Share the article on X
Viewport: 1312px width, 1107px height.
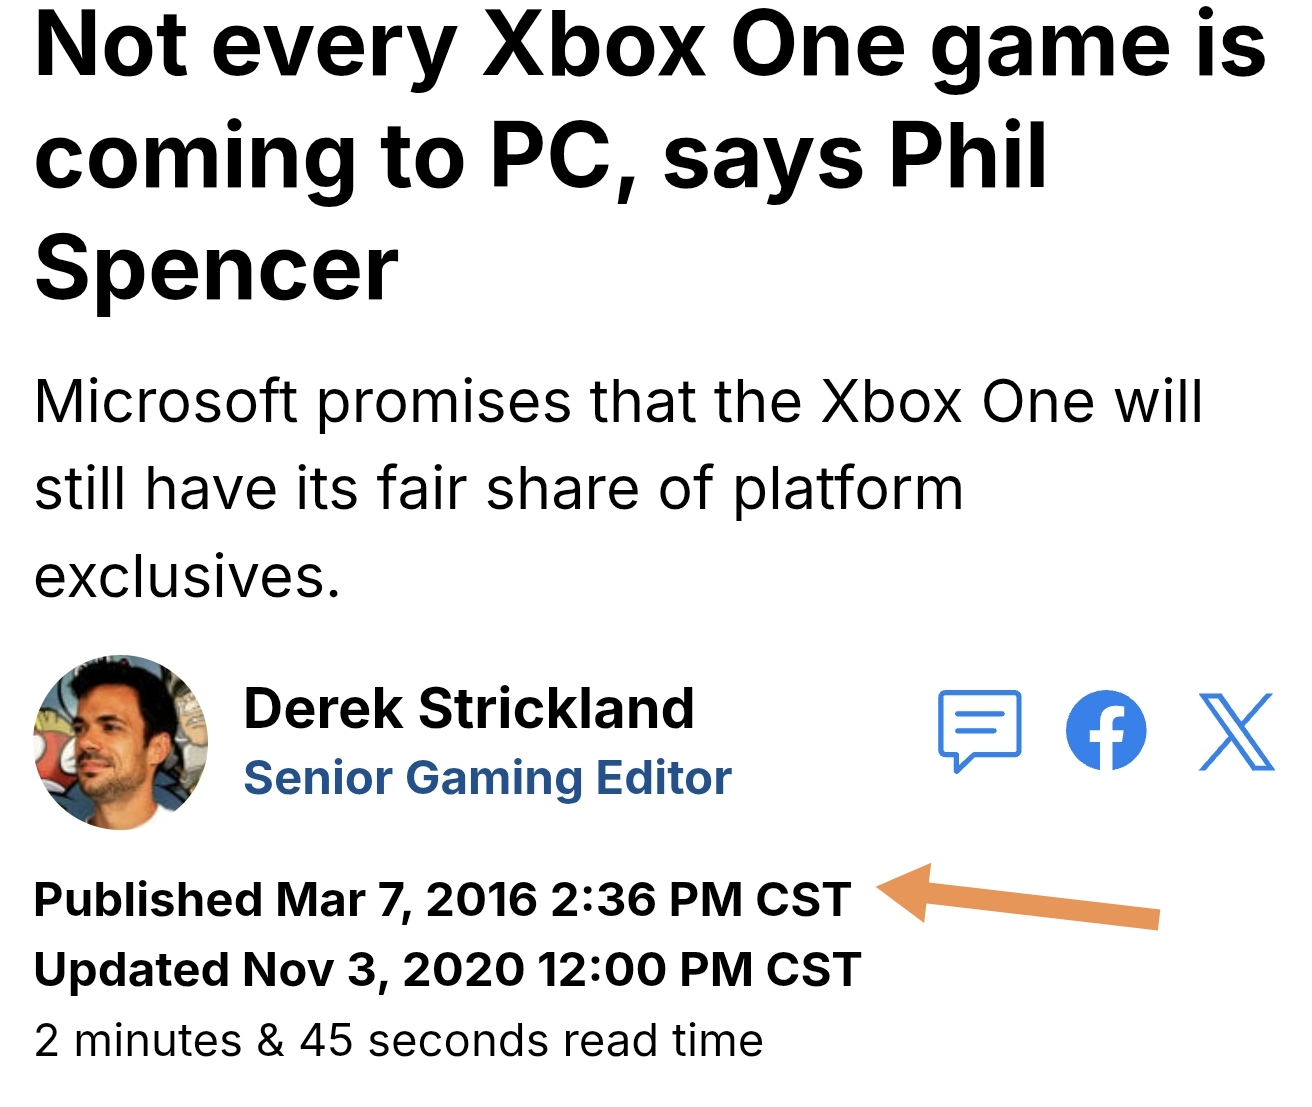pos(1237,731)
